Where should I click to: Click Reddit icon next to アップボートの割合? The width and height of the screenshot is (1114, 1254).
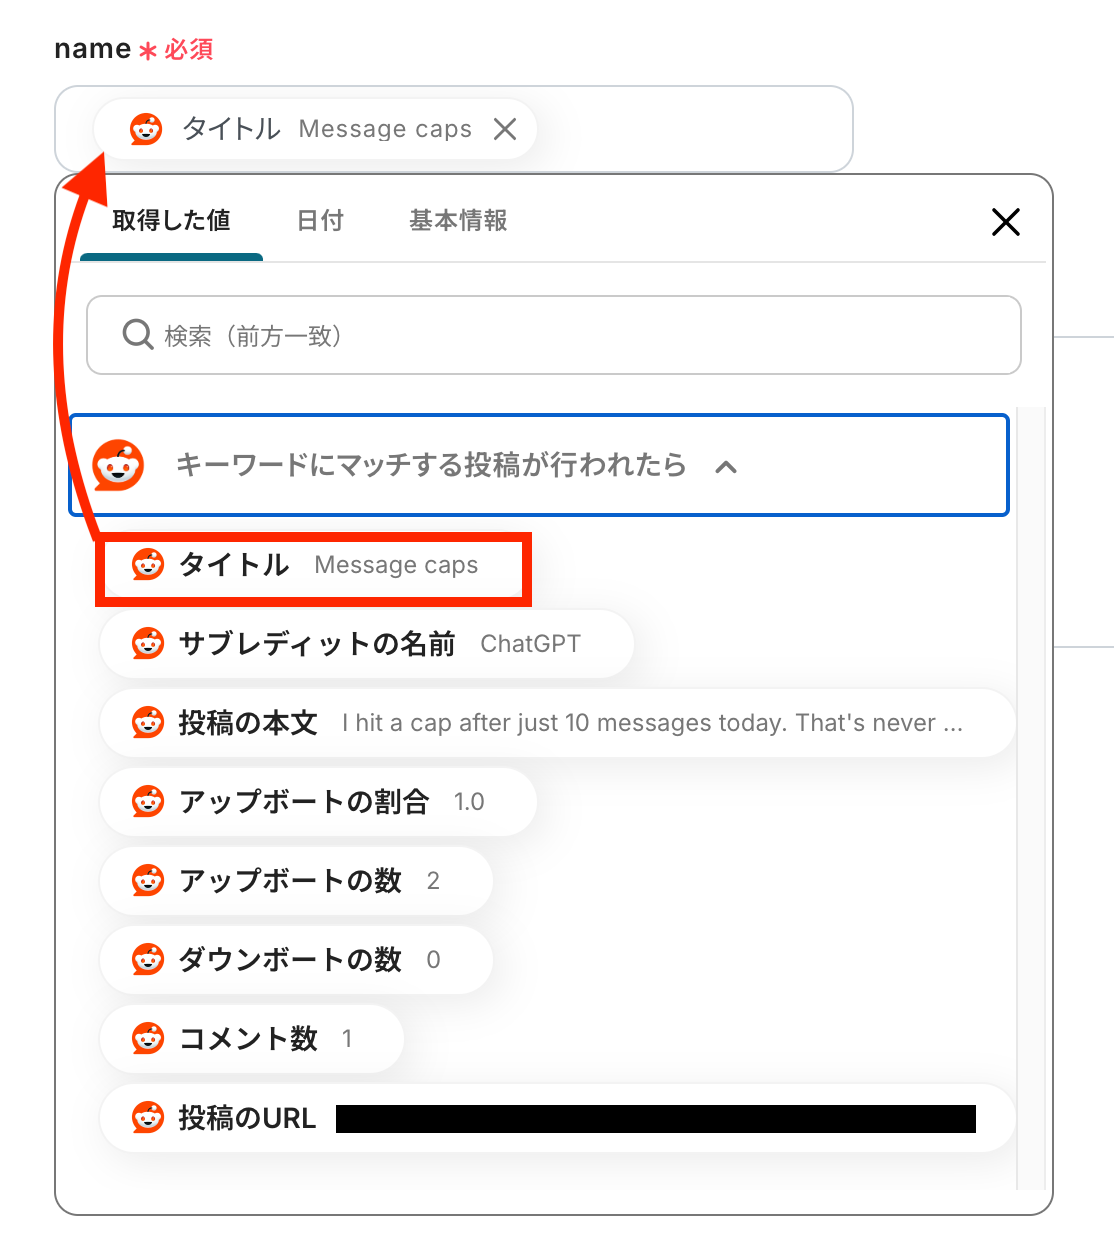(148, 802)
